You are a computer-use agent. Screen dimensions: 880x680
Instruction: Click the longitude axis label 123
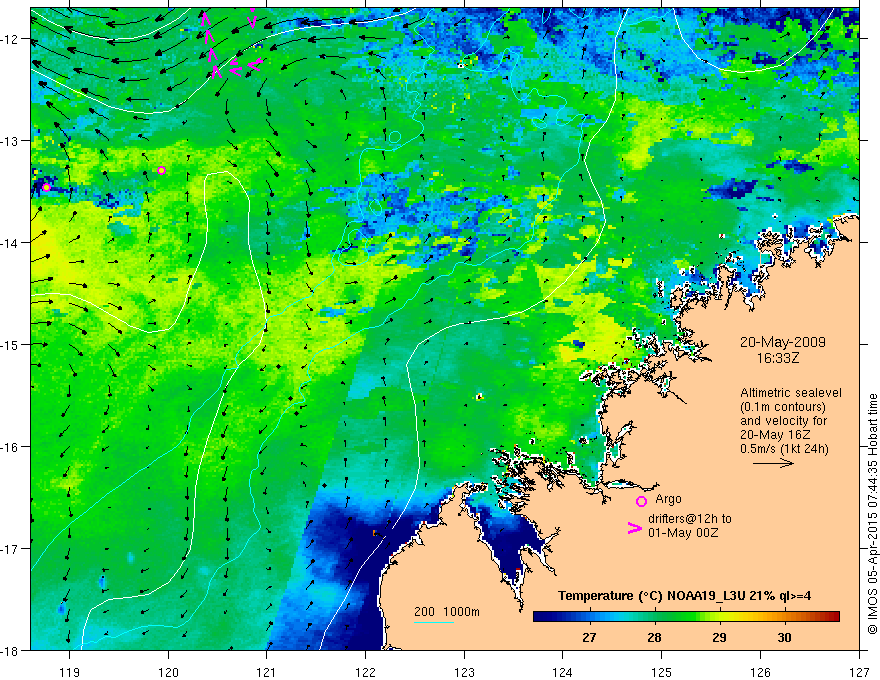pos(464,672)
